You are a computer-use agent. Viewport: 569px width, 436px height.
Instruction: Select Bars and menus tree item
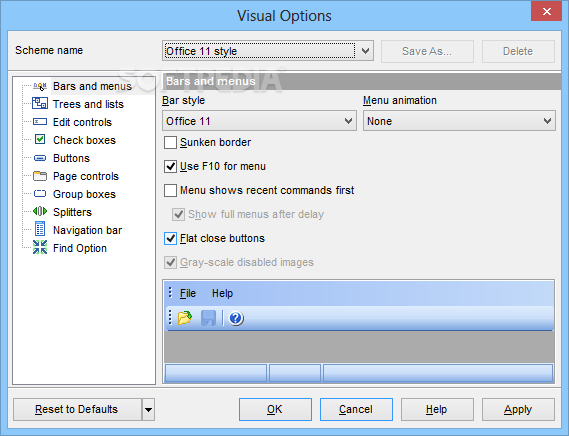[92, 86]
